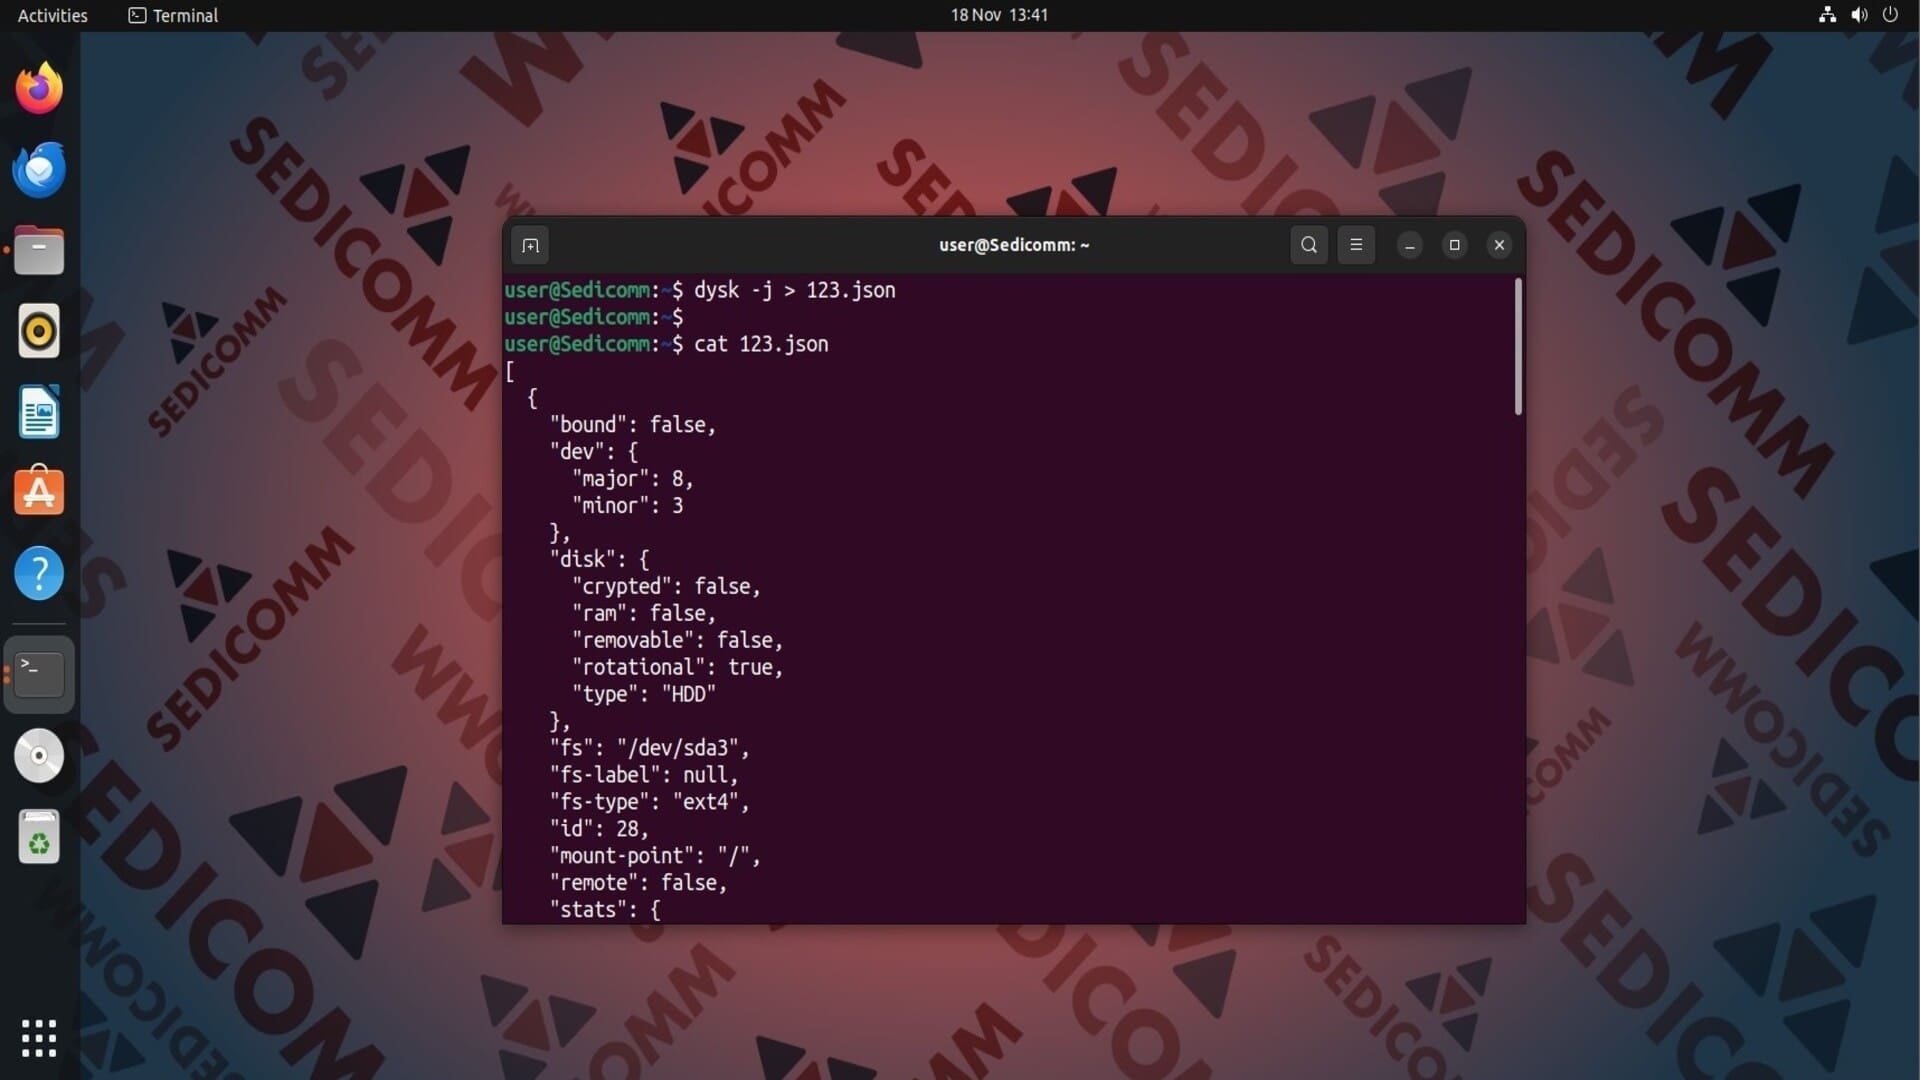The width and height of the screenshot is (1920, 1080).
Task: Click the line "fs-label": null,
Action: (644, 775)
